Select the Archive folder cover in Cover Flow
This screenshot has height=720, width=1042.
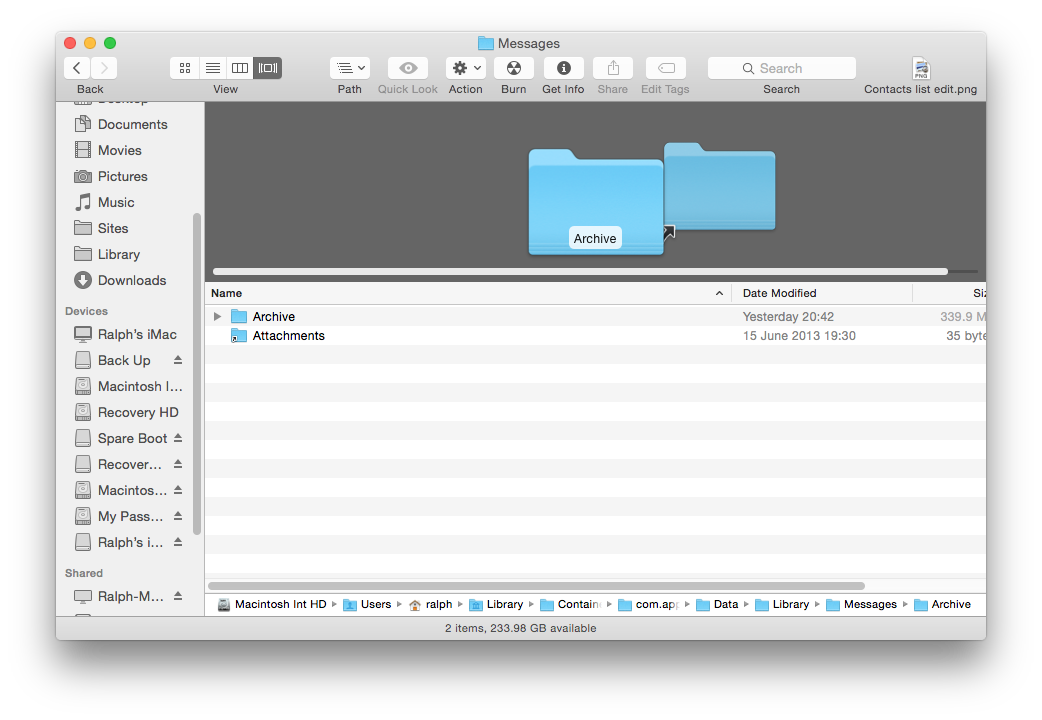click(595, 202)
